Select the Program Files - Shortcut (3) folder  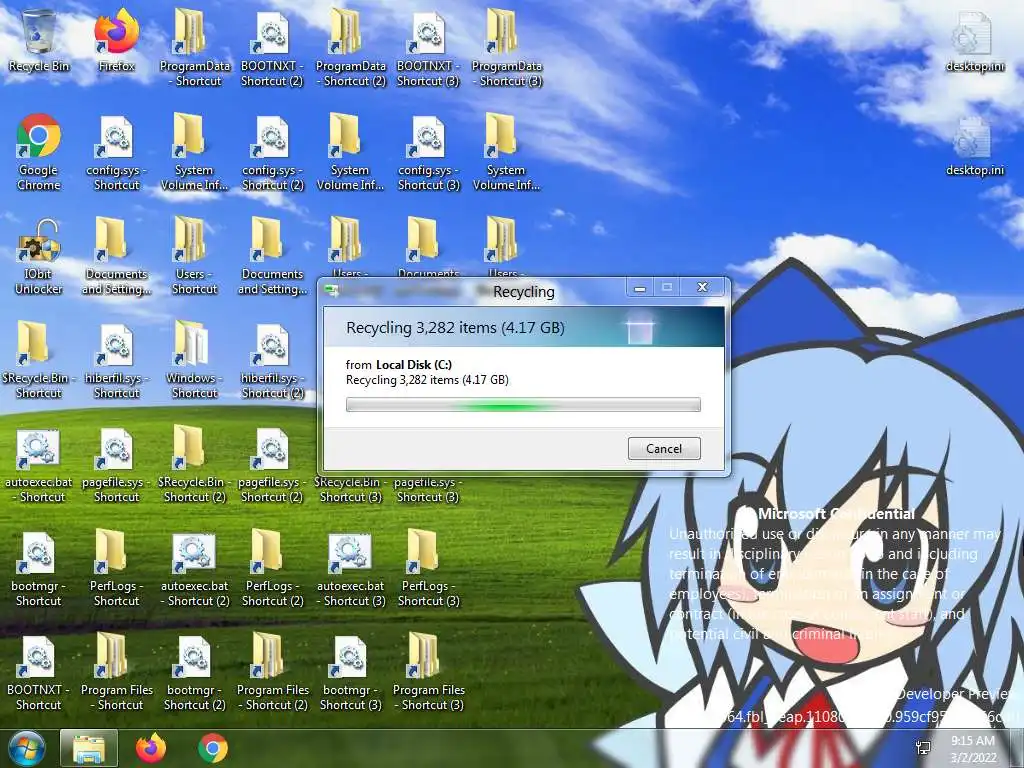click(428, 673)
